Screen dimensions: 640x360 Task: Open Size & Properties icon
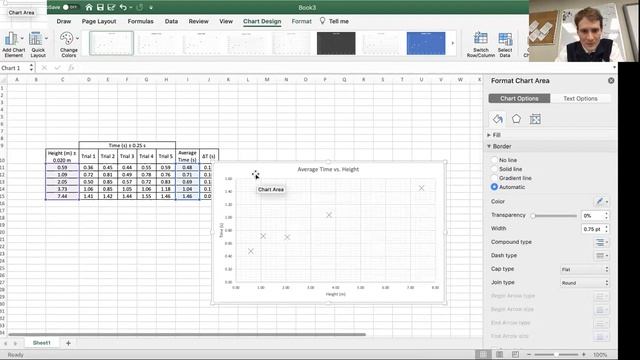coord(535,119)
